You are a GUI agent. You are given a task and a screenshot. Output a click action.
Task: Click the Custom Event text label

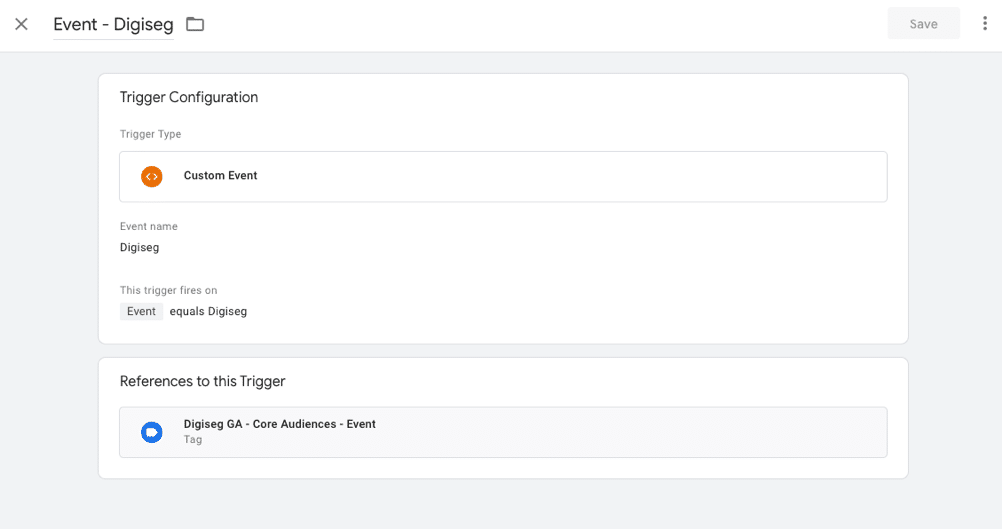220,176
